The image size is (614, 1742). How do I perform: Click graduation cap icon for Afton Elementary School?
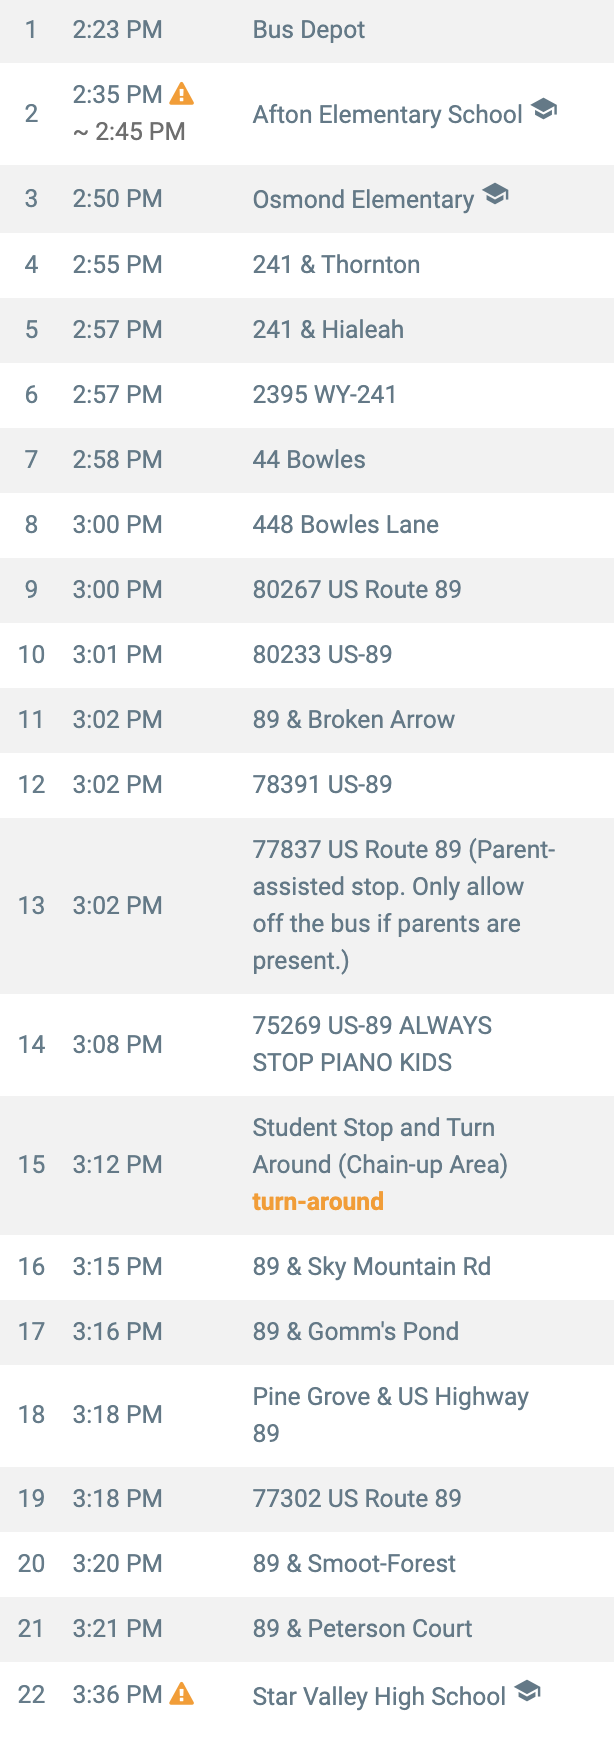click(544, 109)
